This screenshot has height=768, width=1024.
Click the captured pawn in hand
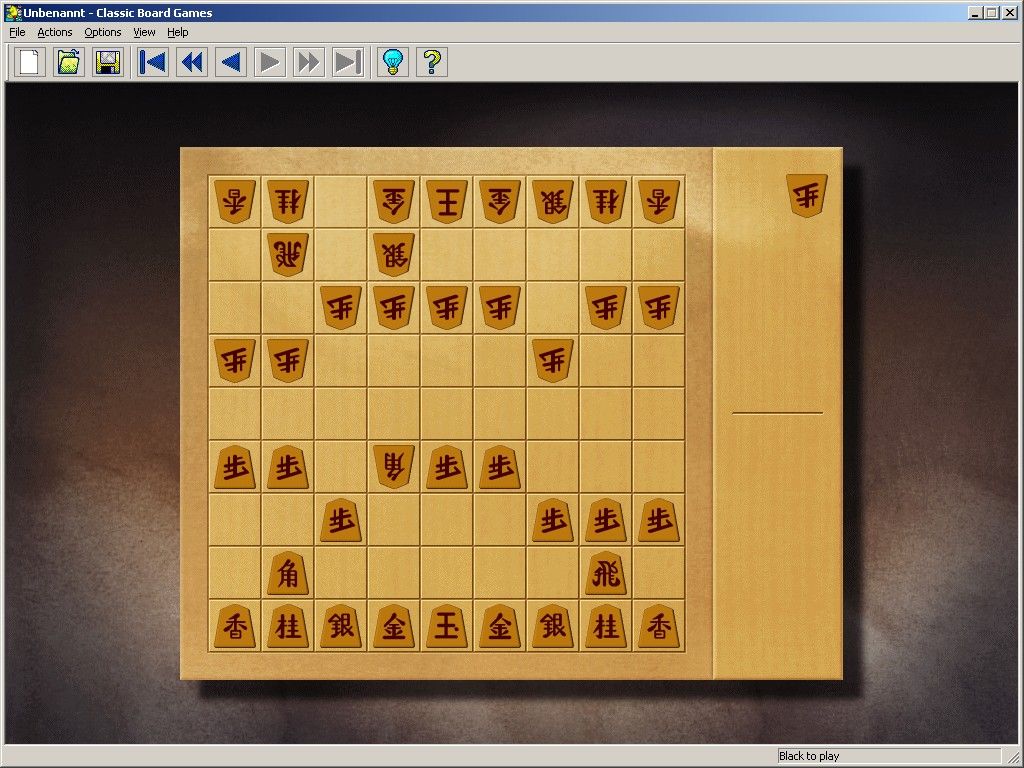coord(805,196)
